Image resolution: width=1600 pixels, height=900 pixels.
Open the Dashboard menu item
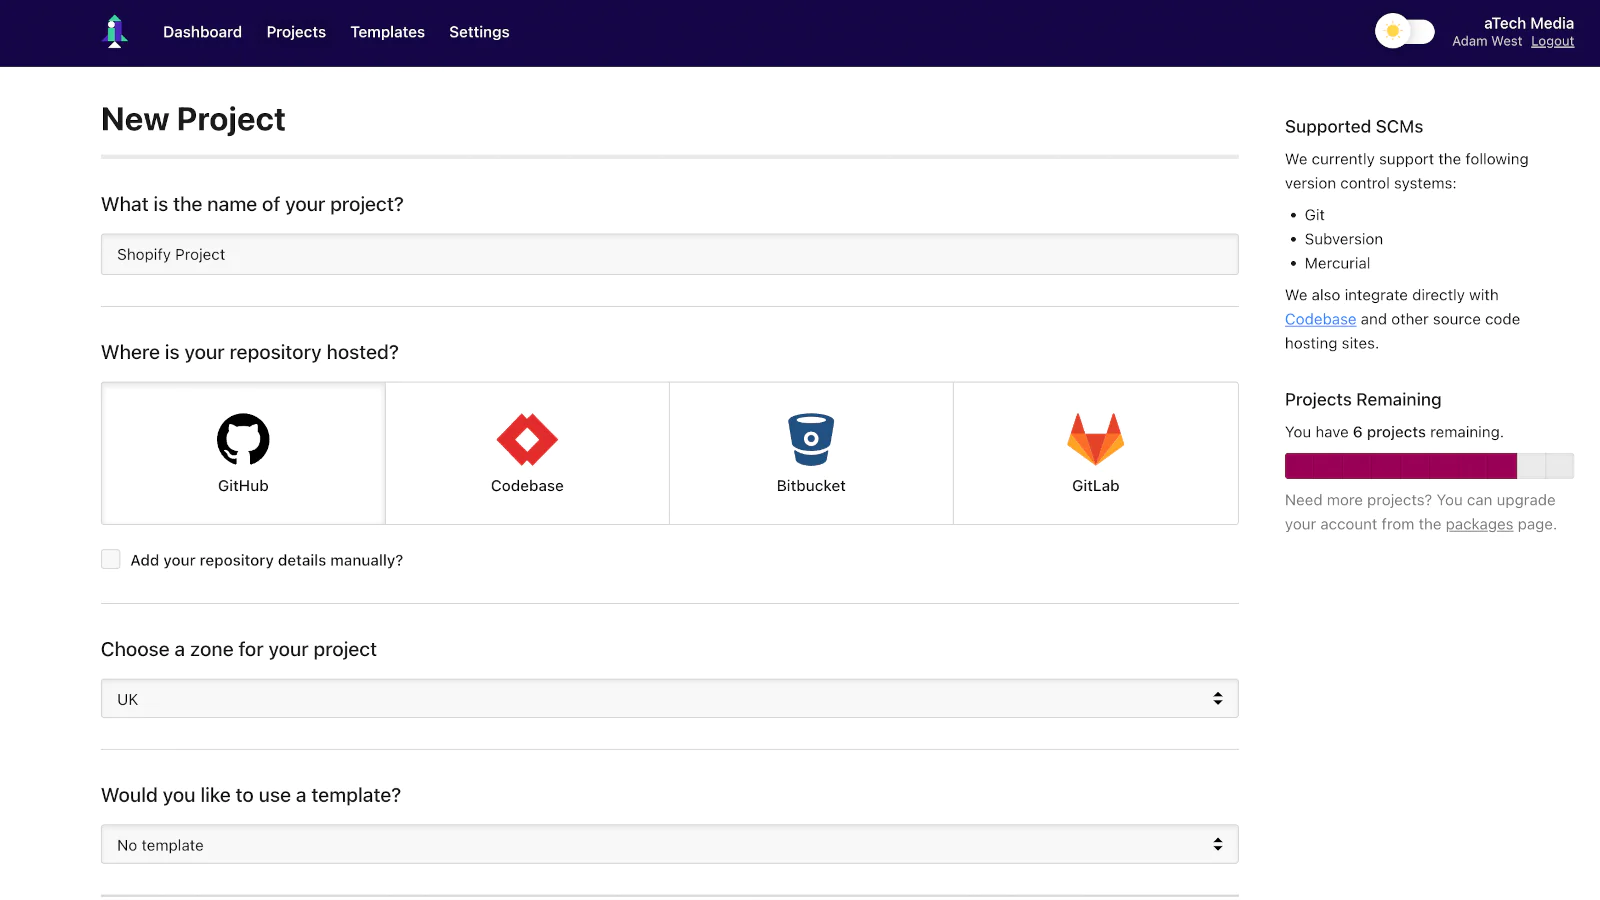coord(202,32)
